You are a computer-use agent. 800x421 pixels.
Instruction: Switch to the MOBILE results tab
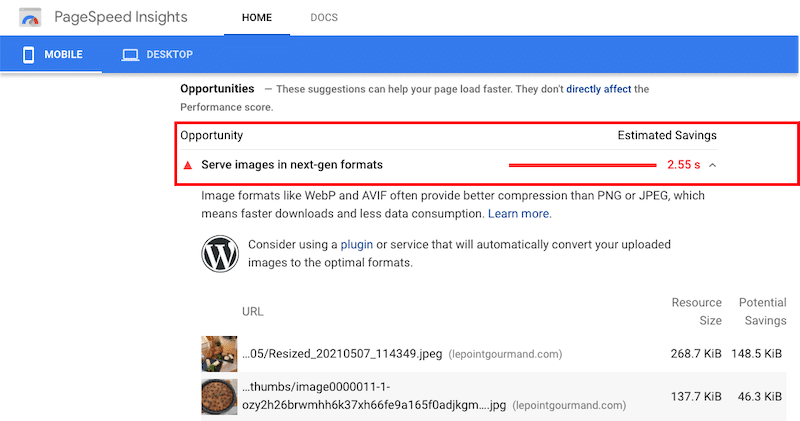(52, 55)
